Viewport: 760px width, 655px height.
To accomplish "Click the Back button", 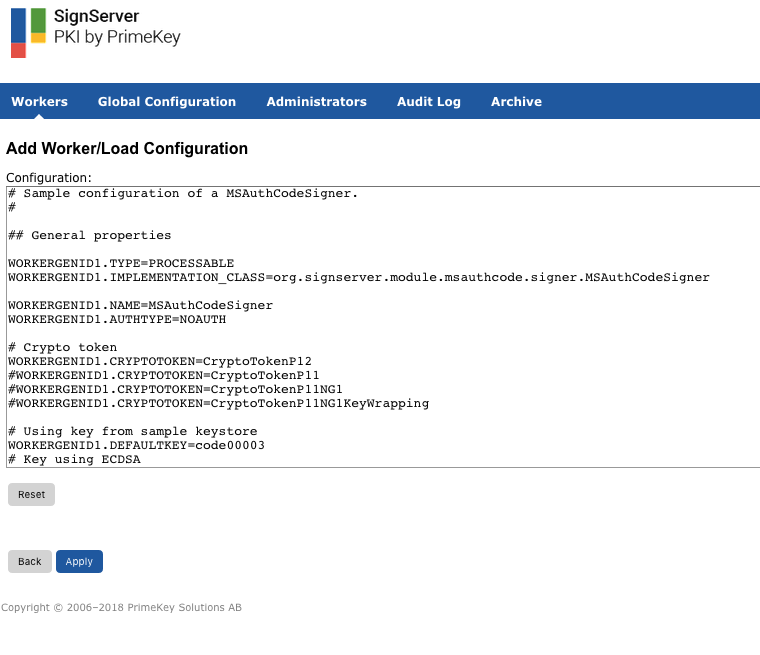I will click(30, 562).
